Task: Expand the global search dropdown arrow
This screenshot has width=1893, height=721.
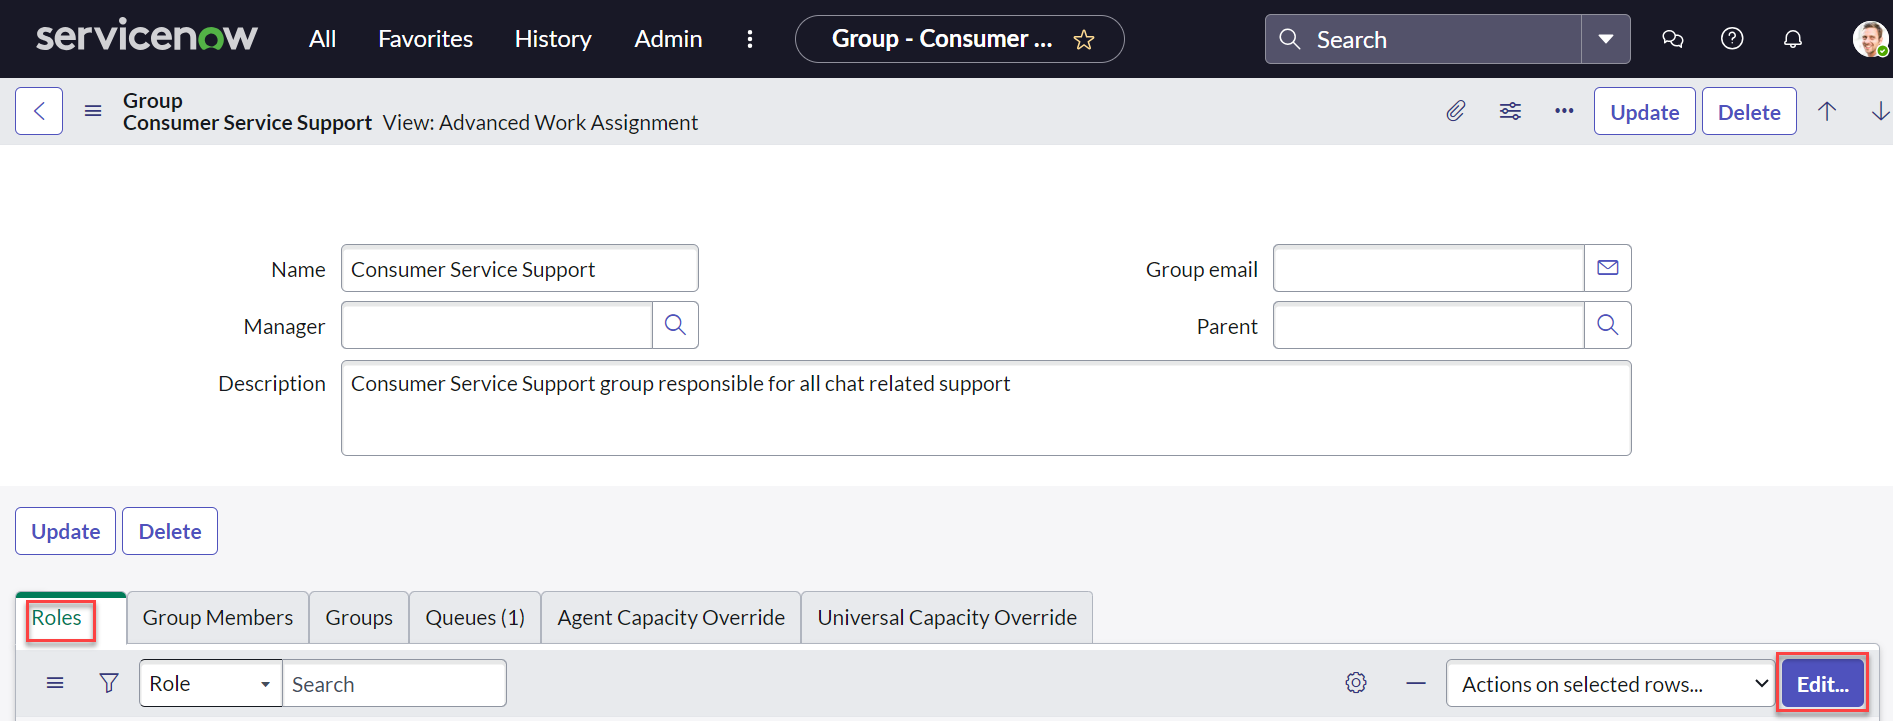Action: 1605,39
